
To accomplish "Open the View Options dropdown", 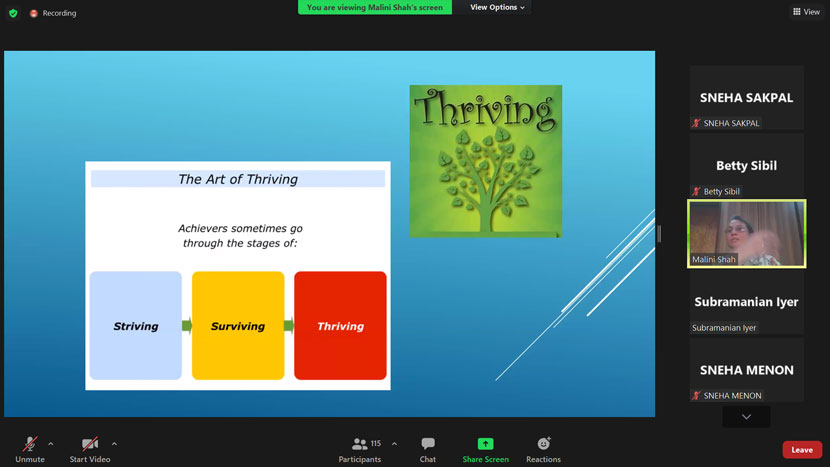I will tap(497, 7).
